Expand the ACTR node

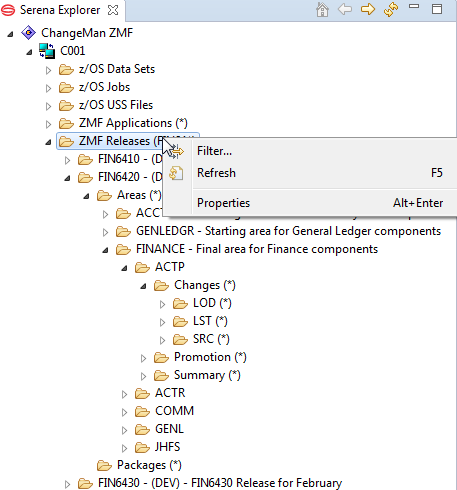124,394
